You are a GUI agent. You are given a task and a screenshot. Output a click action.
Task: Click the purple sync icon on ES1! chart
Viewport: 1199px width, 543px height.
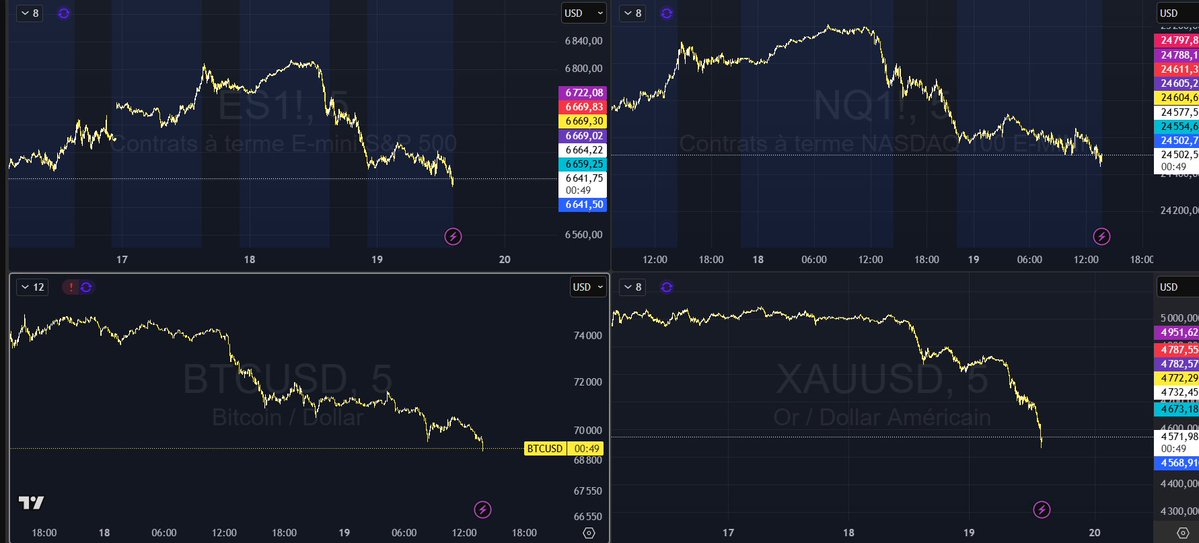[x=63, y=13]
